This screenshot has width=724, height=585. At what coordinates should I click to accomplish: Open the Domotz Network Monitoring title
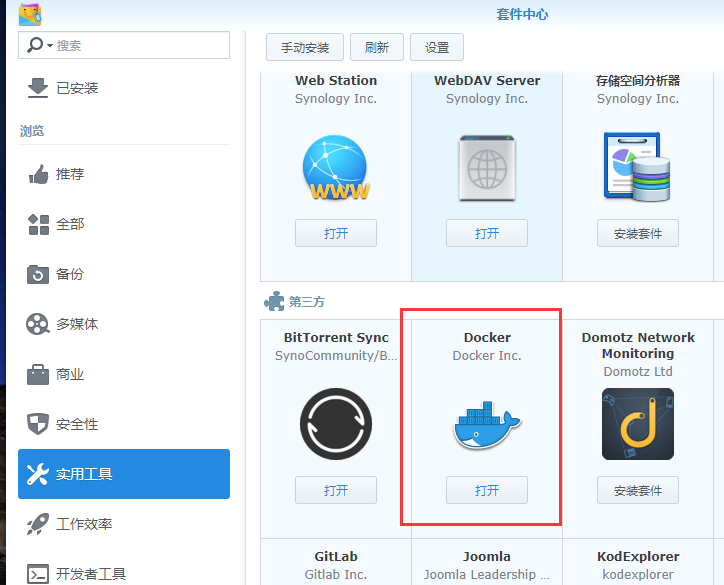coord(638,345)
